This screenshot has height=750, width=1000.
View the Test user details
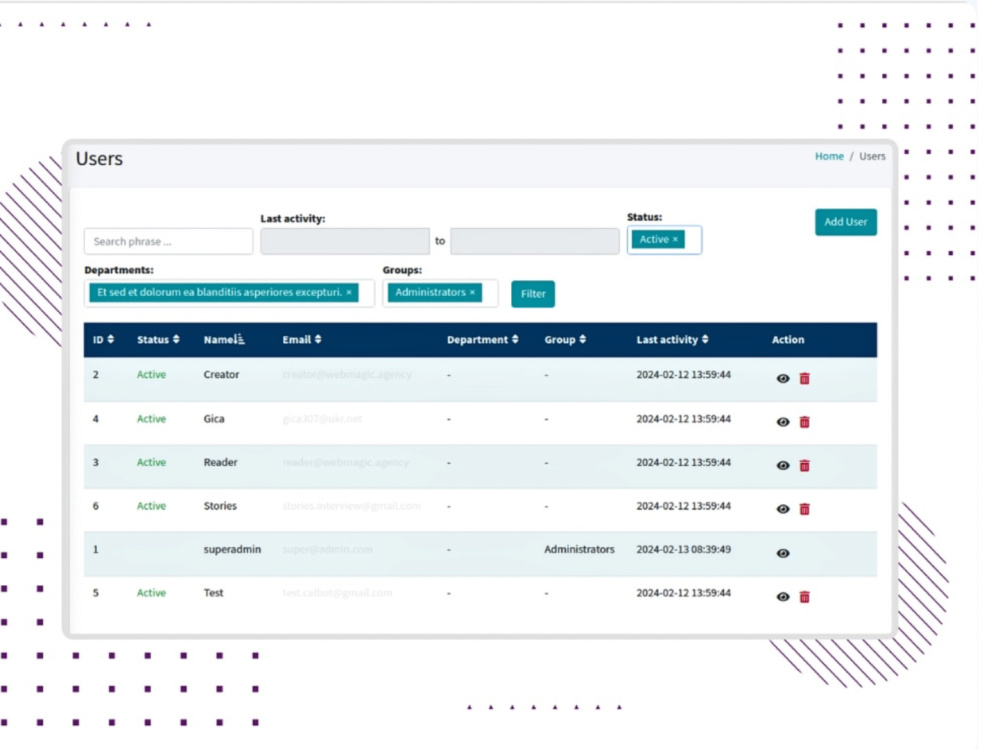pos(783,597)
